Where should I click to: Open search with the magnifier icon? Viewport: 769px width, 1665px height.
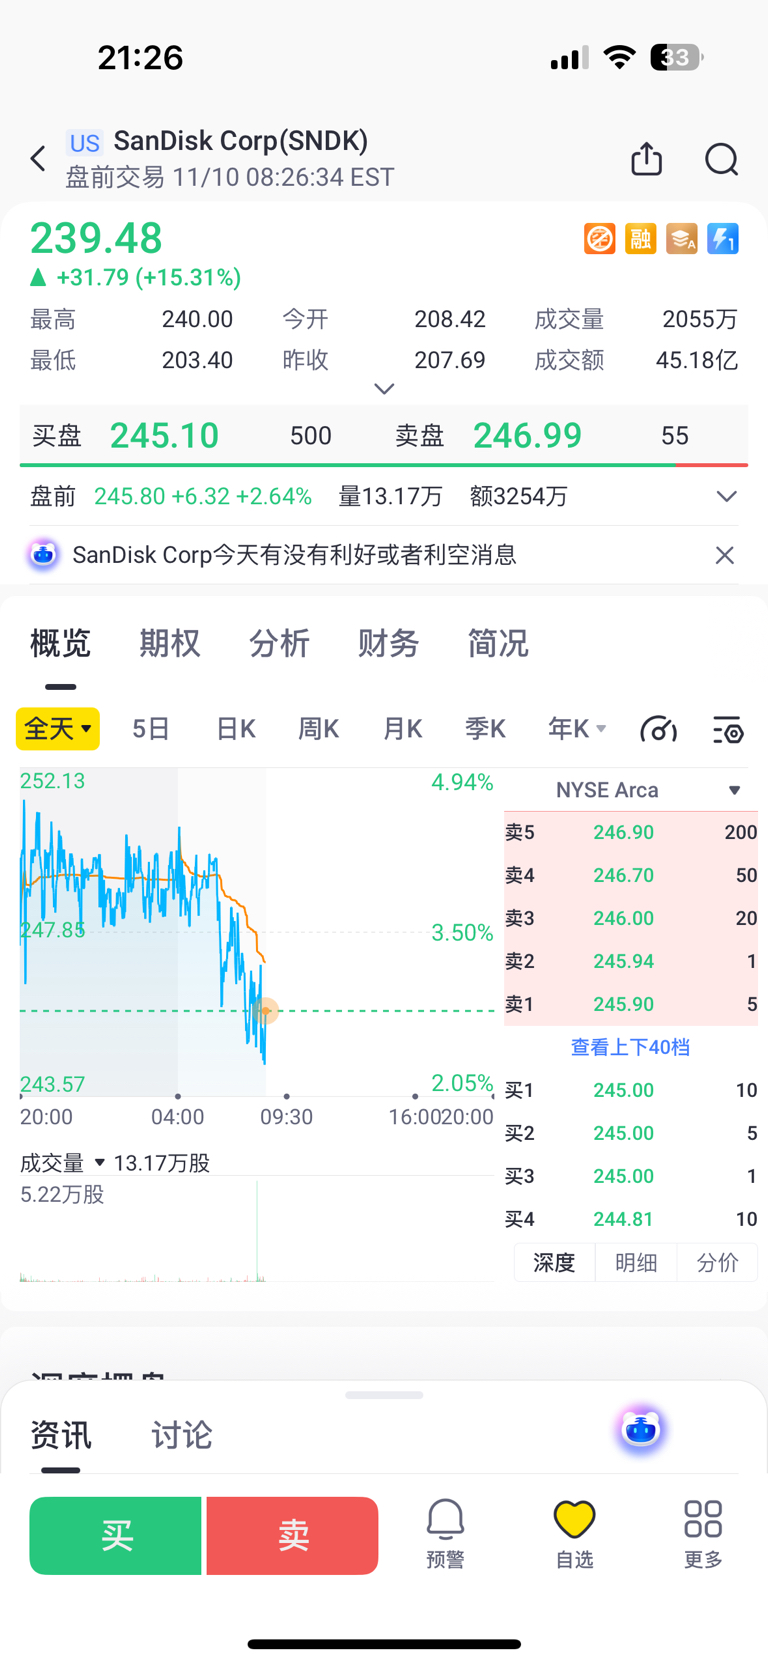[x=721, y=159]
